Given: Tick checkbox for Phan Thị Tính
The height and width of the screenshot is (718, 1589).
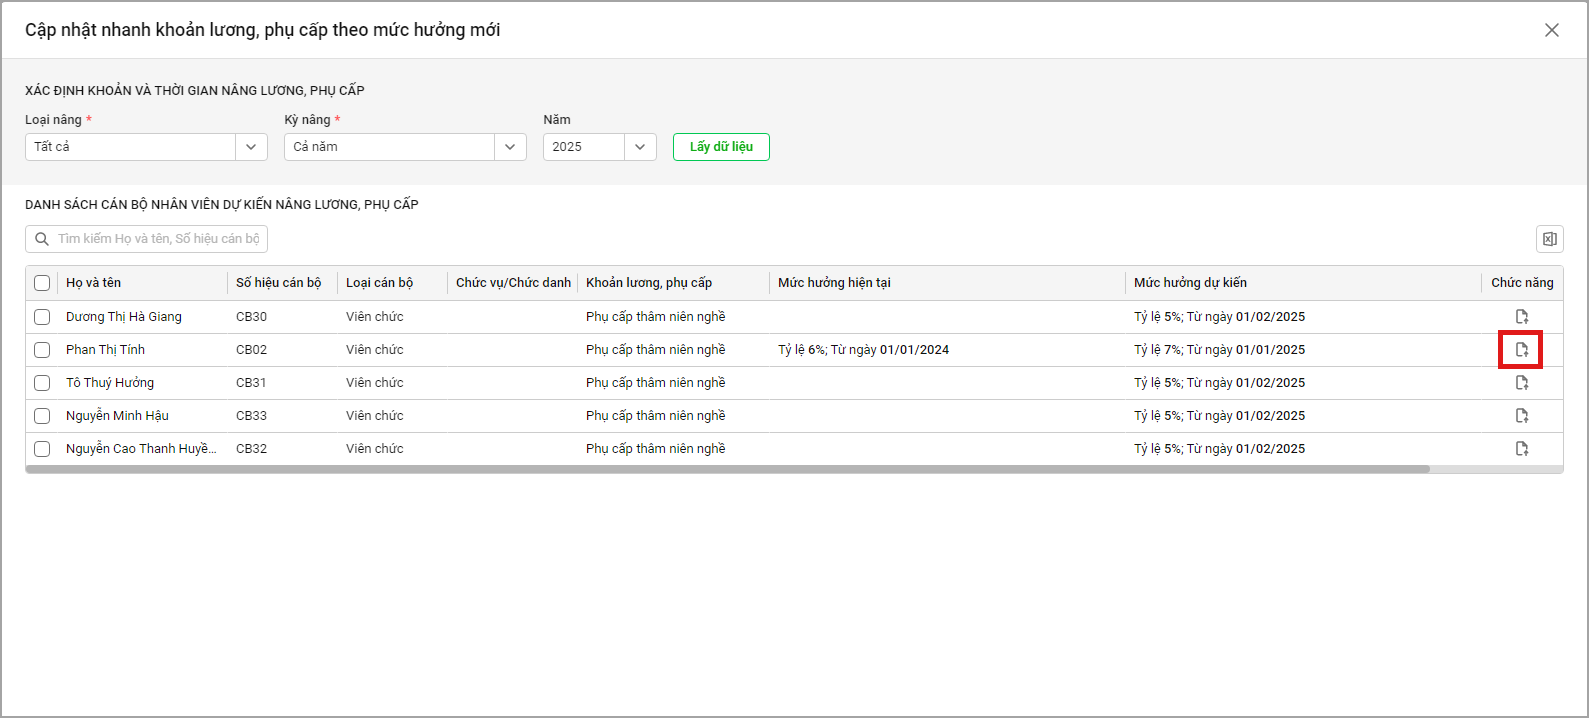Looking at the screenshot, I should 42,350.
